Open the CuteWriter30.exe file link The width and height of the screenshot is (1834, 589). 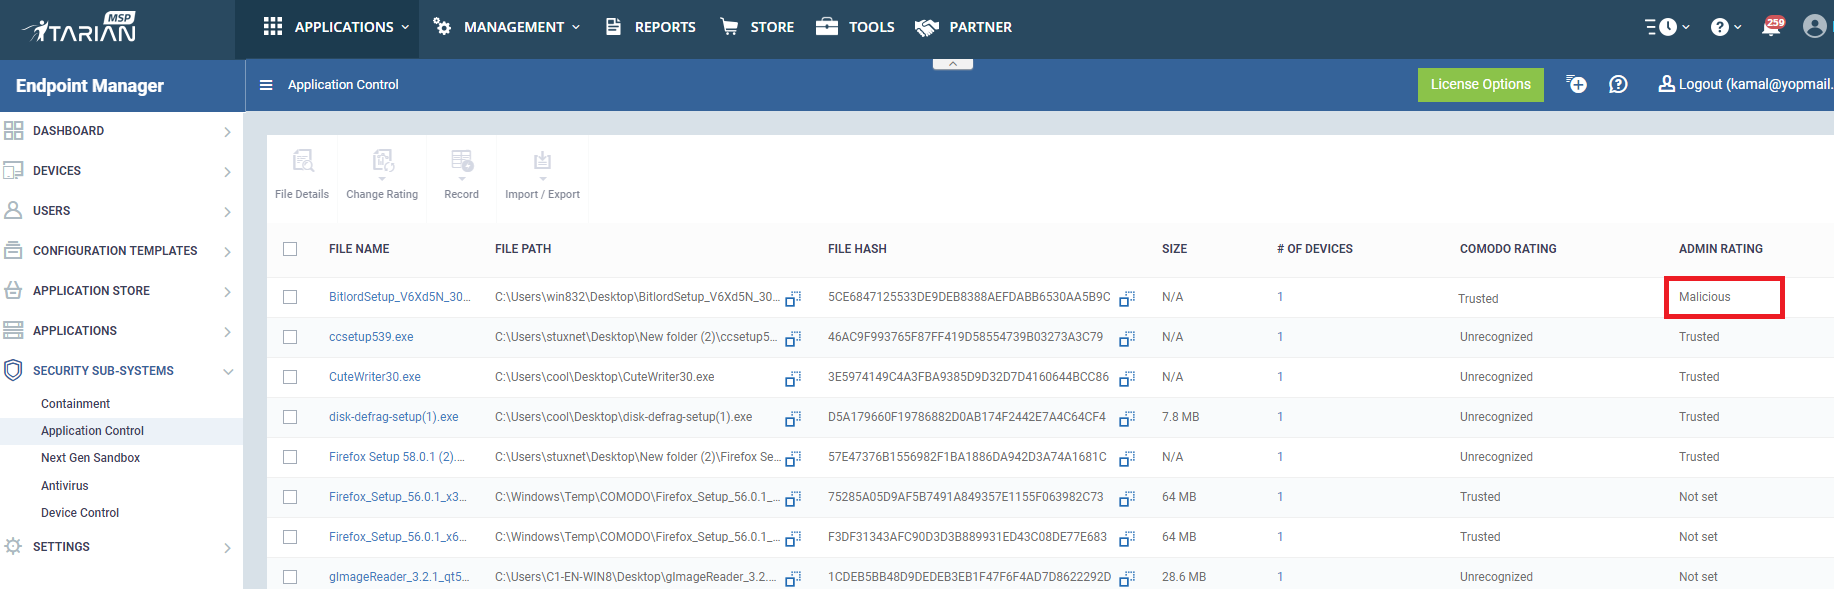coord(375,377)
